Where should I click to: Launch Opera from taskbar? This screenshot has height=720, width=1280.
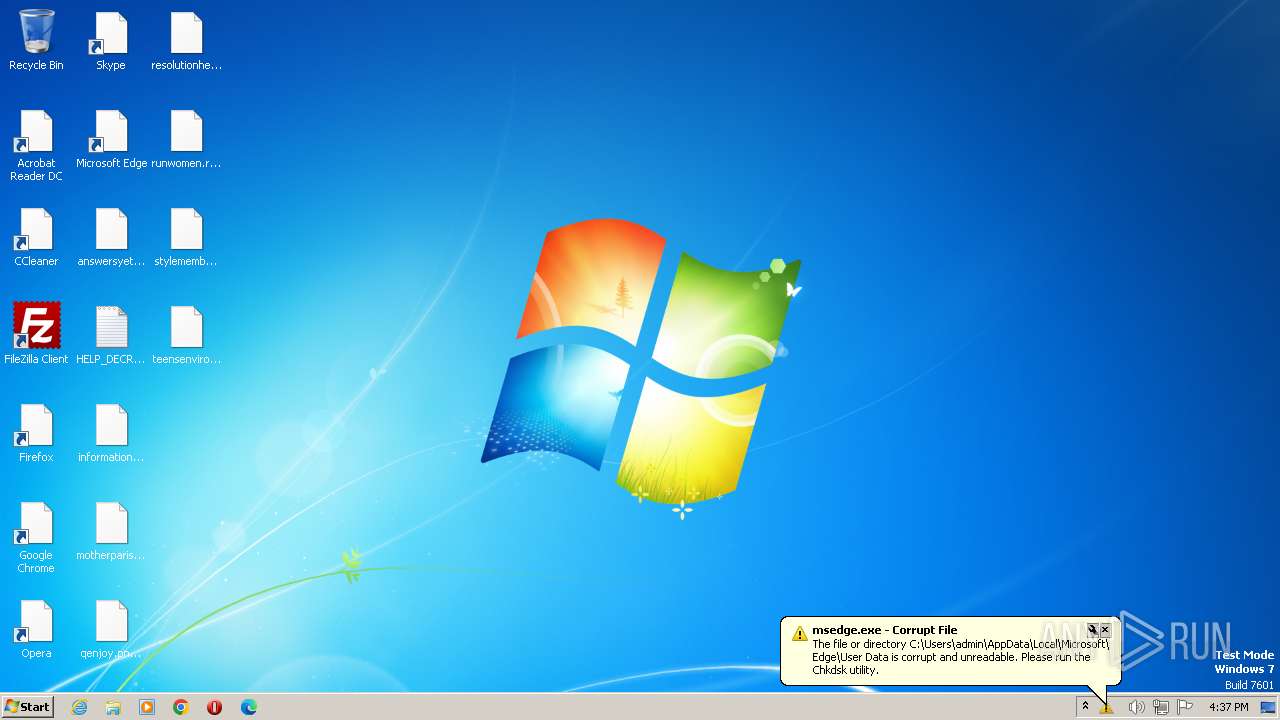coord(214,707)
